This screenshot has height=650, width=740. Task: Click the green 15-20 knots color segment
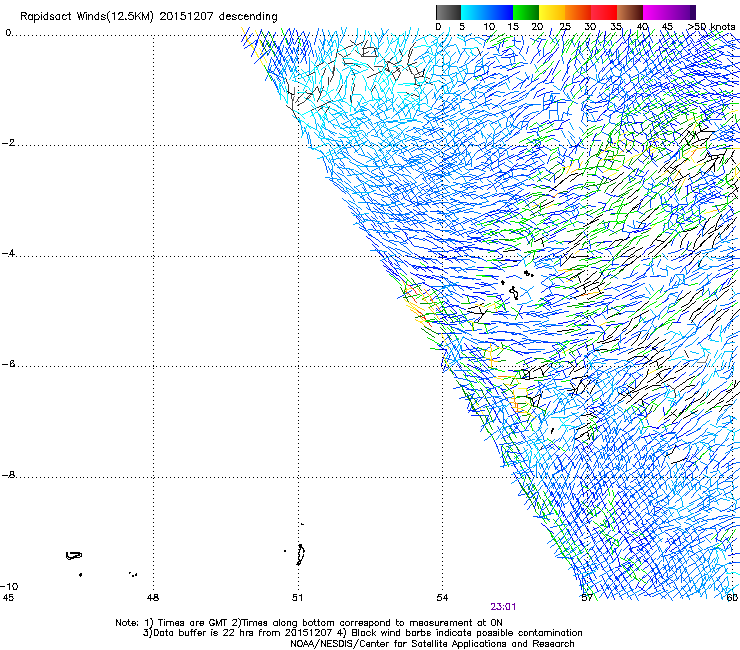pyautogui.click(x=526, y=12)
